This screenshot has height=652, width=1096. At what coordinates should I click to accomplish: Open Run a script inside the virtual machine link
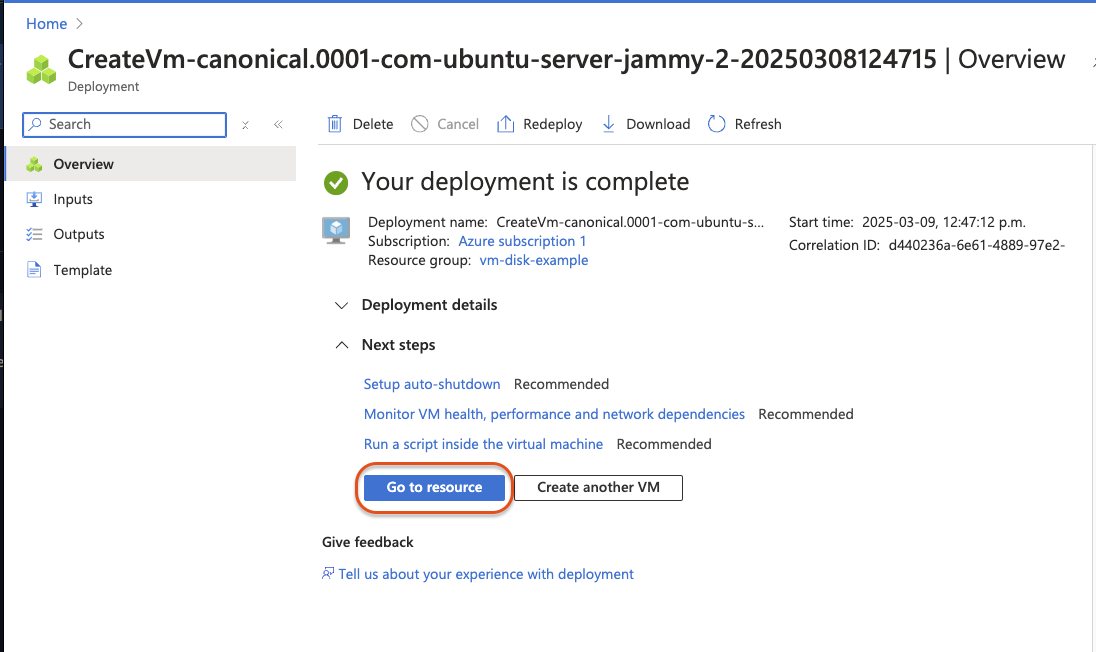click(483, 444)
